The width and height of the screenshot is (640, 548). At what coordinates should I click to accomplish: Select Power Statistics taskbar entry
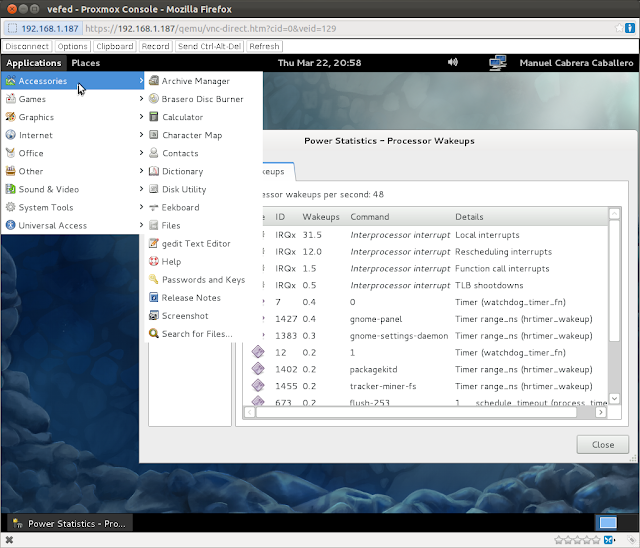coord(69,523)
